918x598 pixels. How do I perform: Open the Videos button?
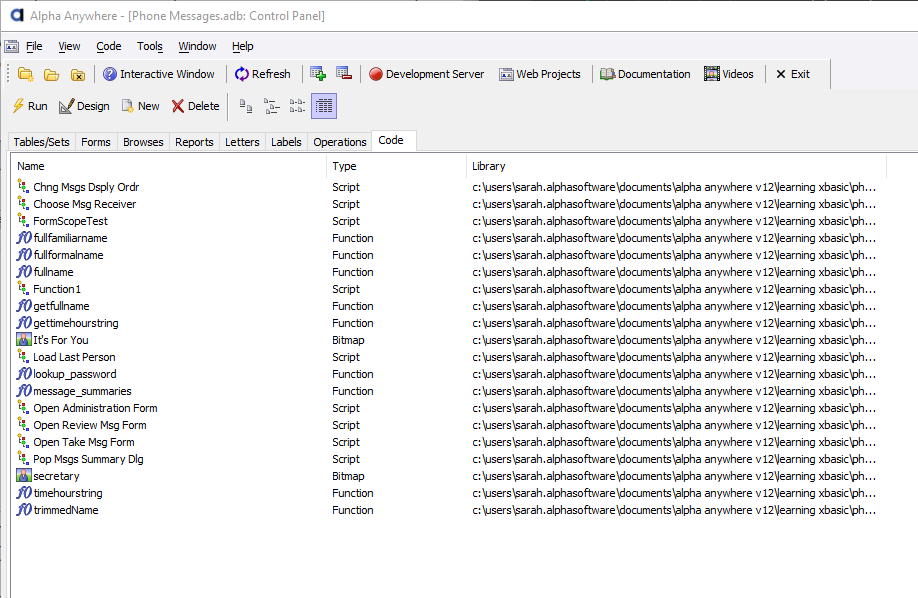[729, 74]
